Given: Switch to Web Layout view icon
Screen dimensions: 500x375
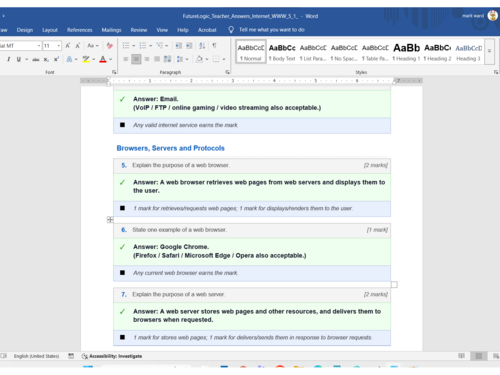Looking at the screenshot, I should coord(496,356).
